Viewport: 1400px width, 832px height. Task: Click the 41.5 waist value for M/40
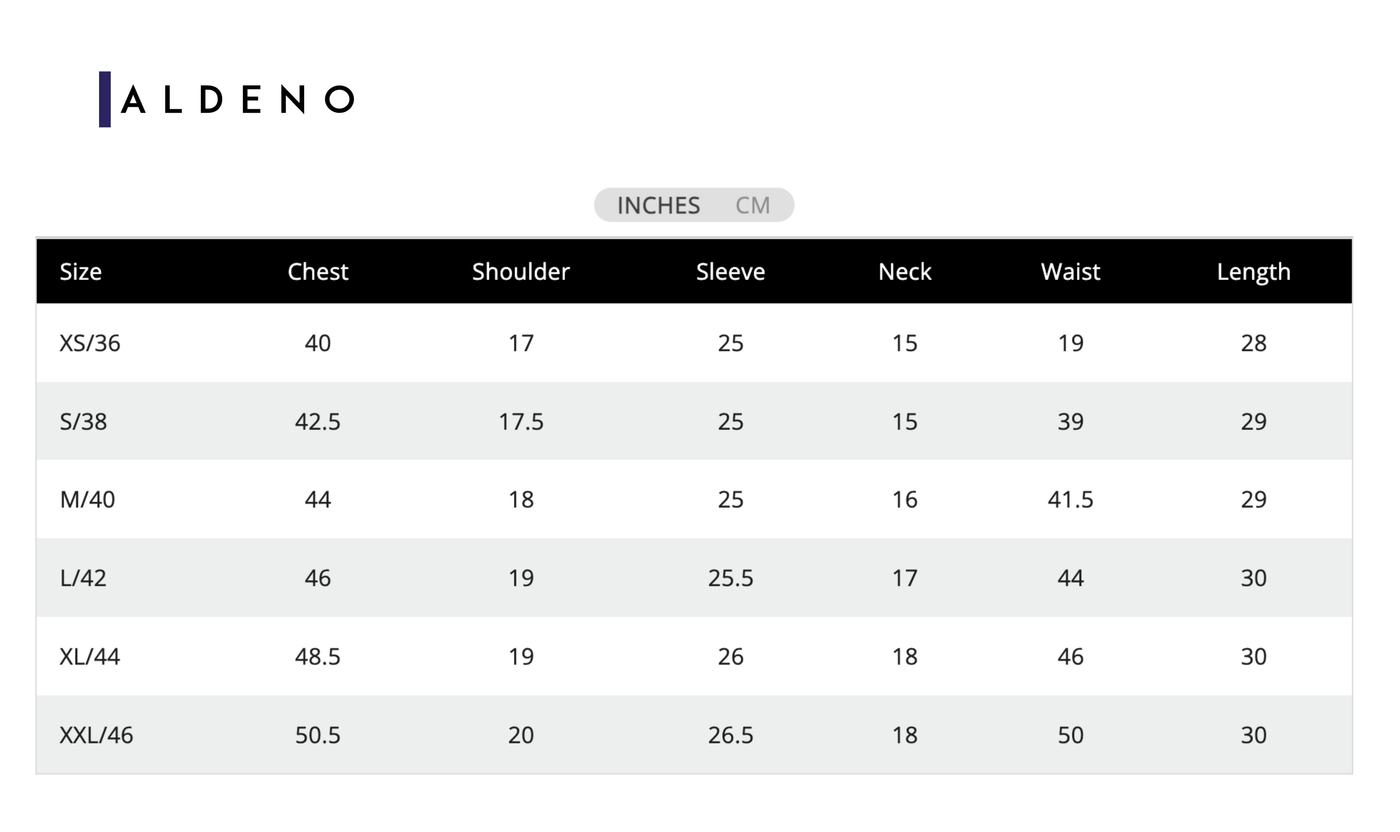[x=1070, y=500]
